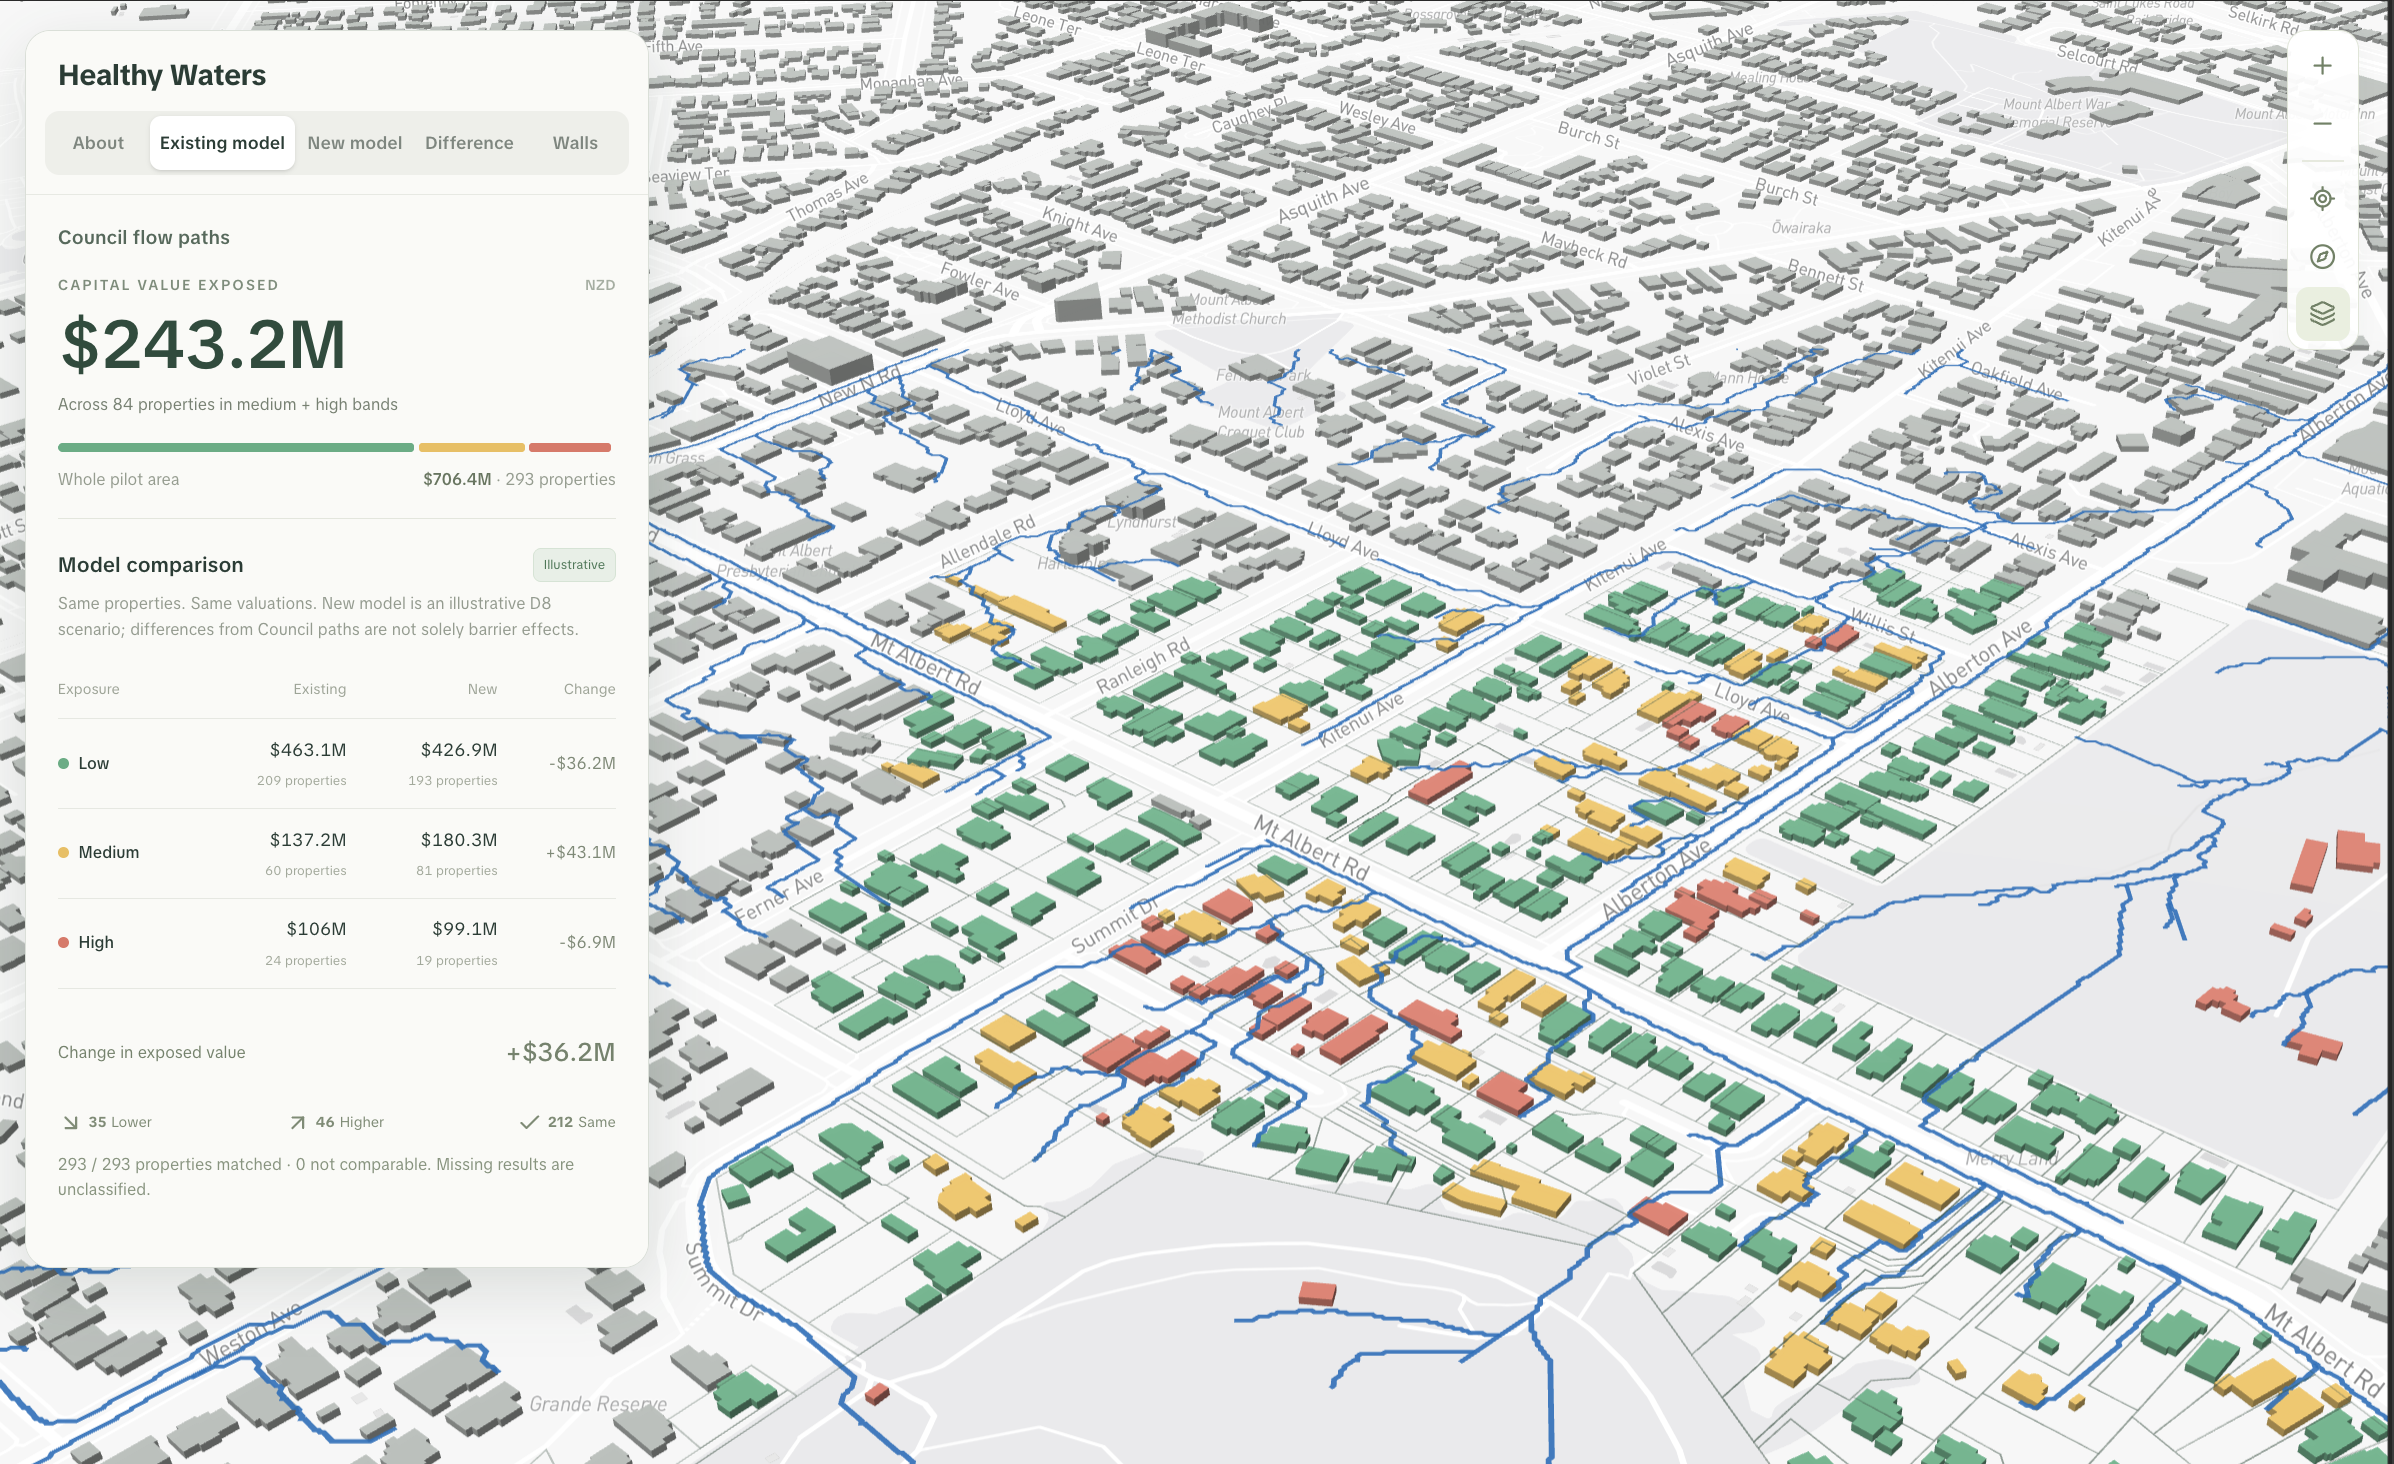The image size is (2394, 1464).
Task: Zoom in with the plus map control
Action: (x=2322, y=66)
